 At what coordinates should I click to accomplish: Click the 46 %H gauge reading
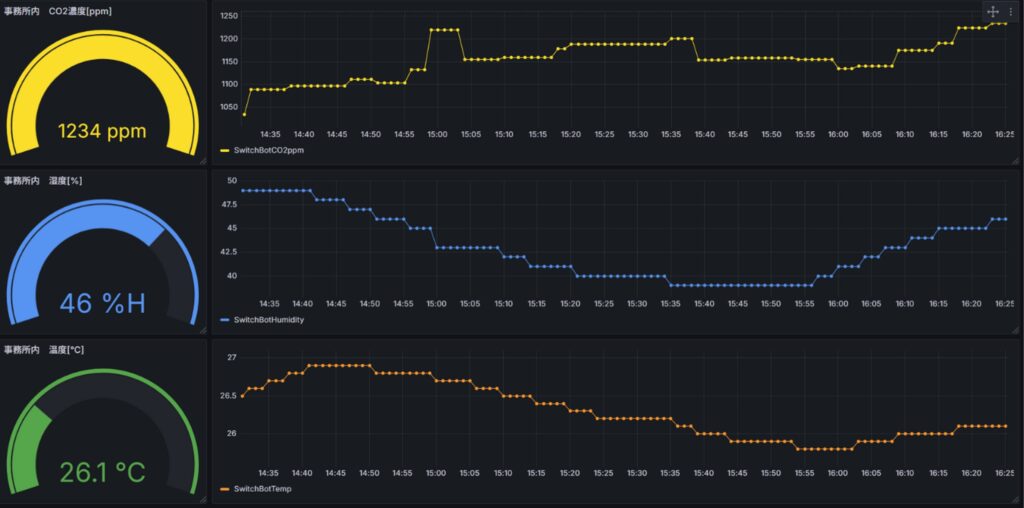[102, 303]
